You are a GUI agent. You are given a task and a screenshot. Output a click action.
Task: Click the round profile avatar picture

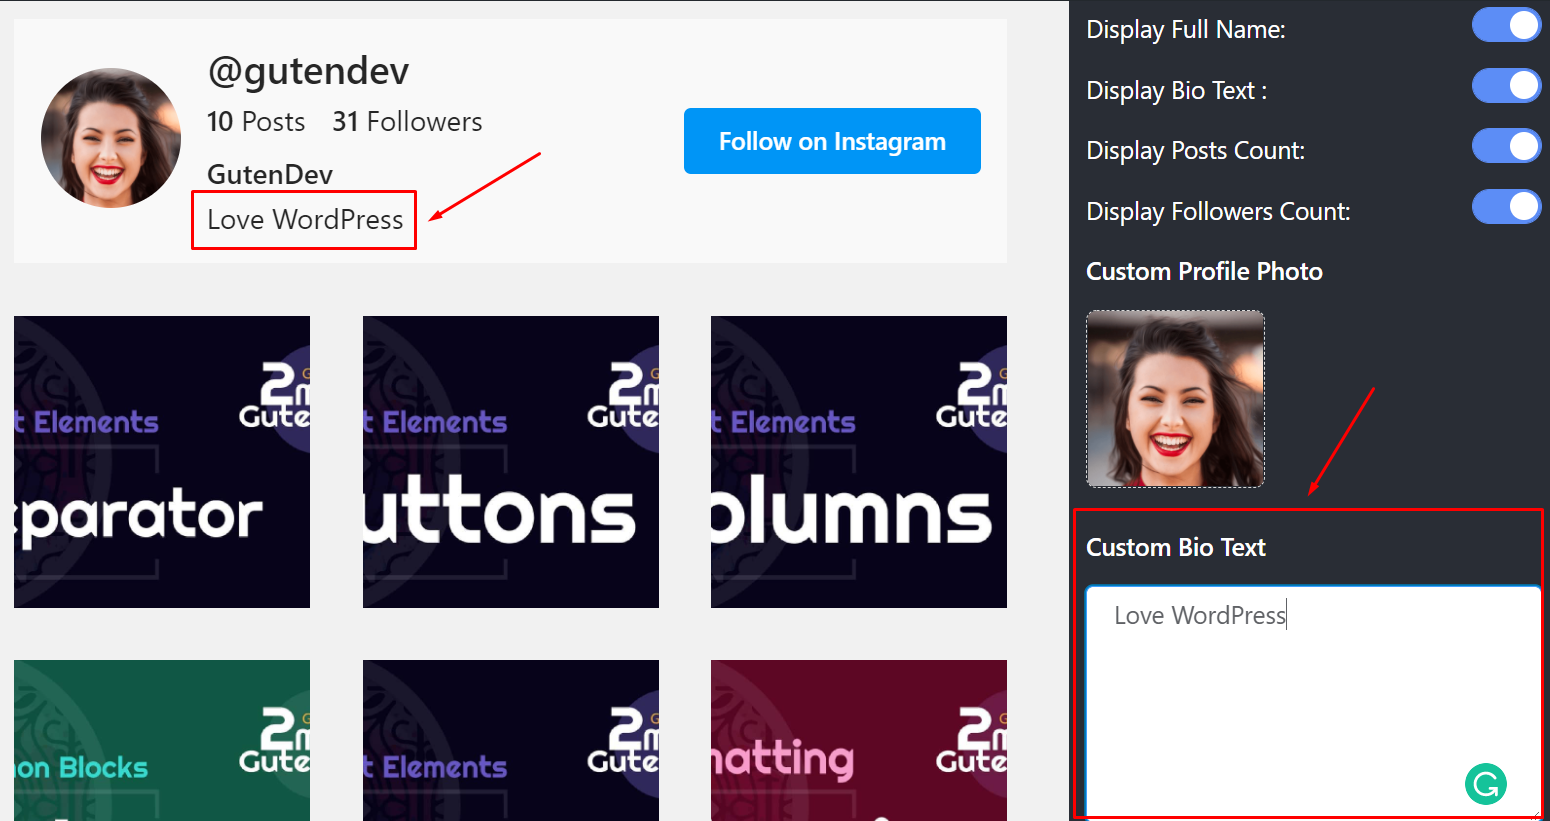tap(111, 138)
